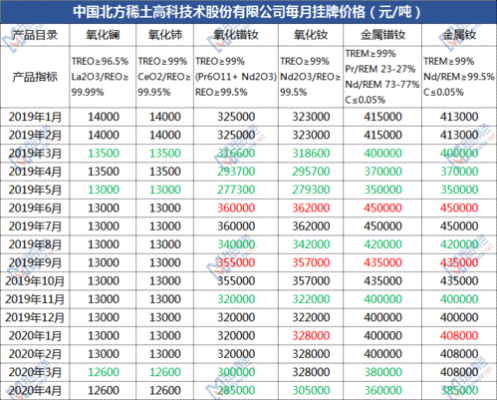Select the 2019年8月 row label

pyautogui.click(x=35, y=244)
